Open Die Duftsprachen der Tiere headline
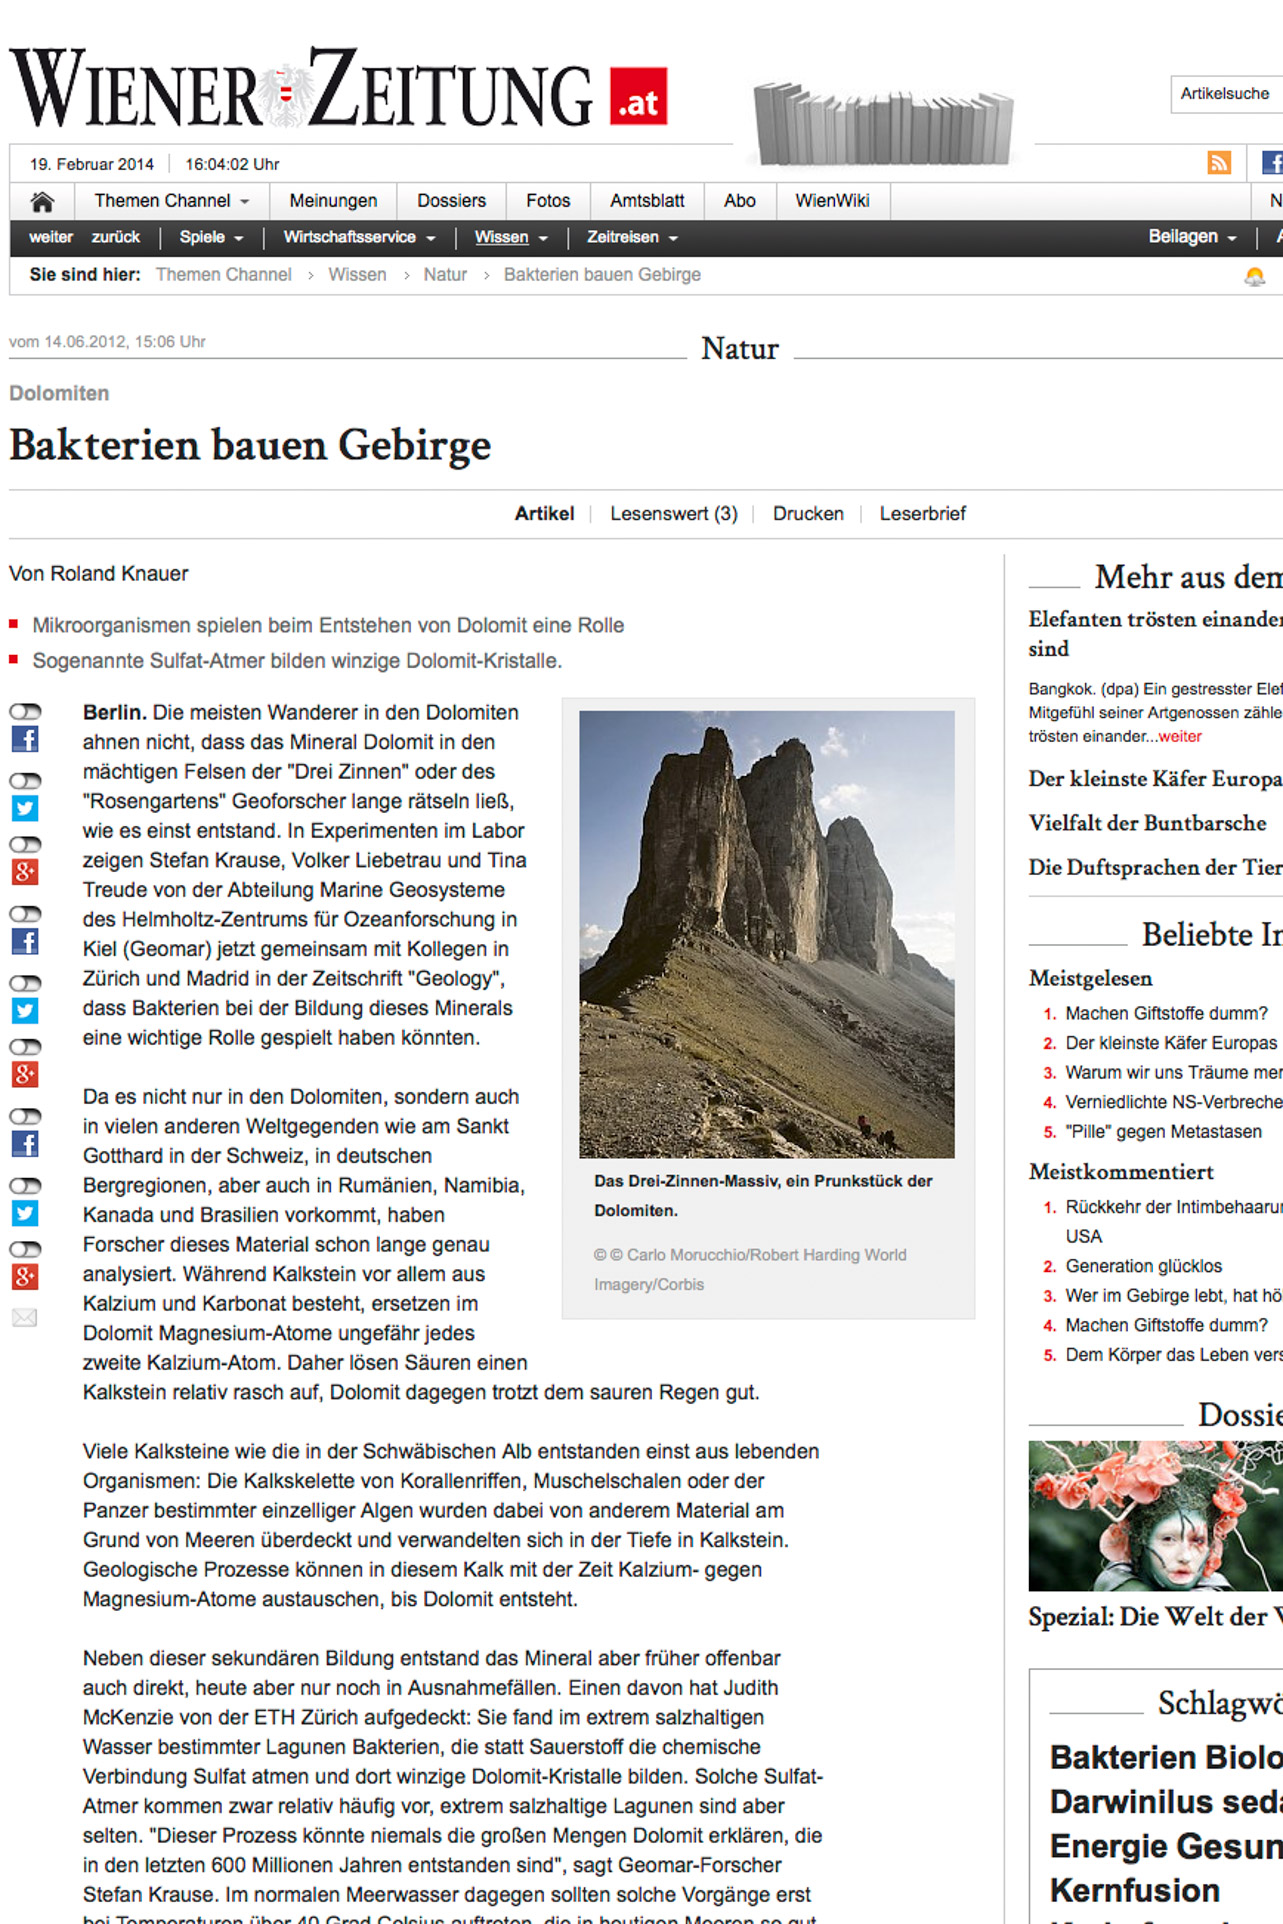 click(1155, 867)
